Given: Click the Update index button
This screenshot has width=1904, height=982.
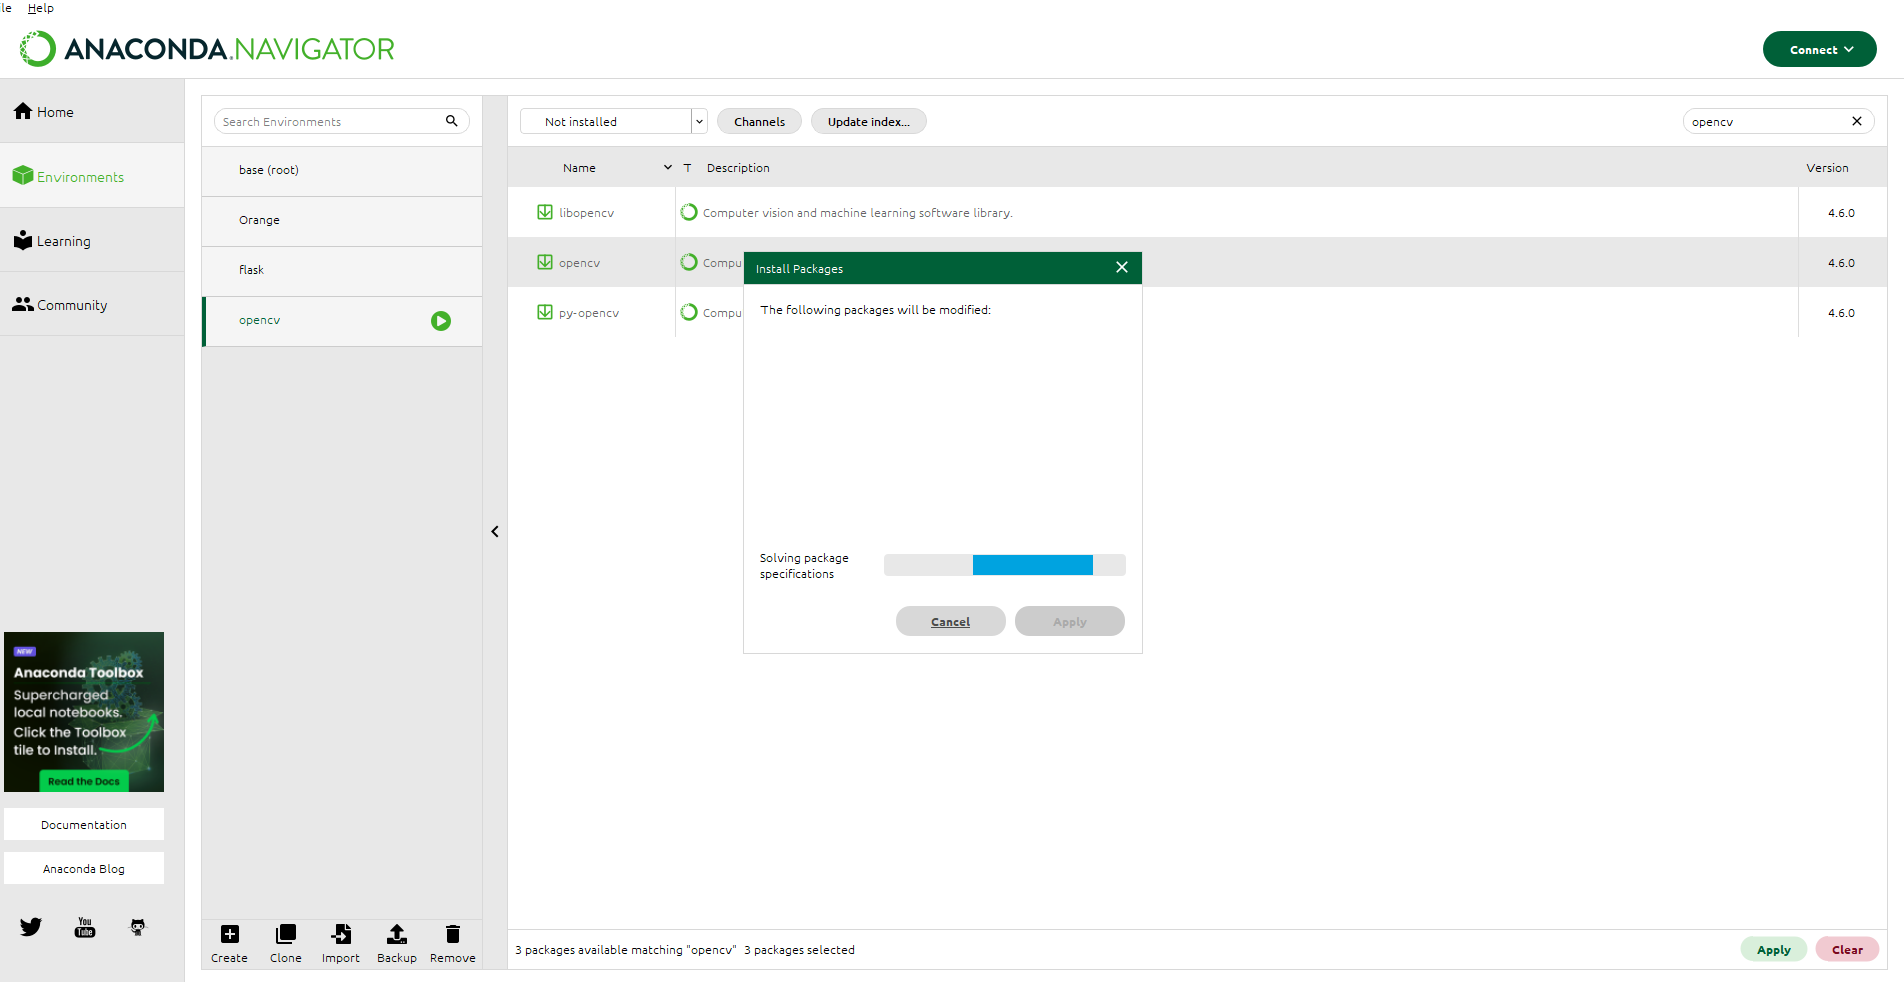Looking at the screenshot, I should 868,121.
